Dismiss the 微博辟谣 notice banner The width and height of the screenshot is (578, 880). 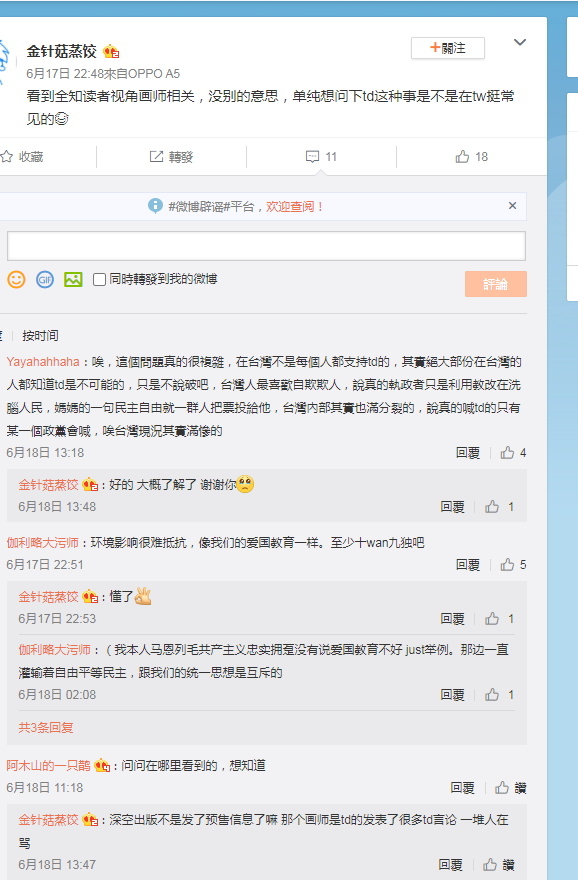coord(512,205)
